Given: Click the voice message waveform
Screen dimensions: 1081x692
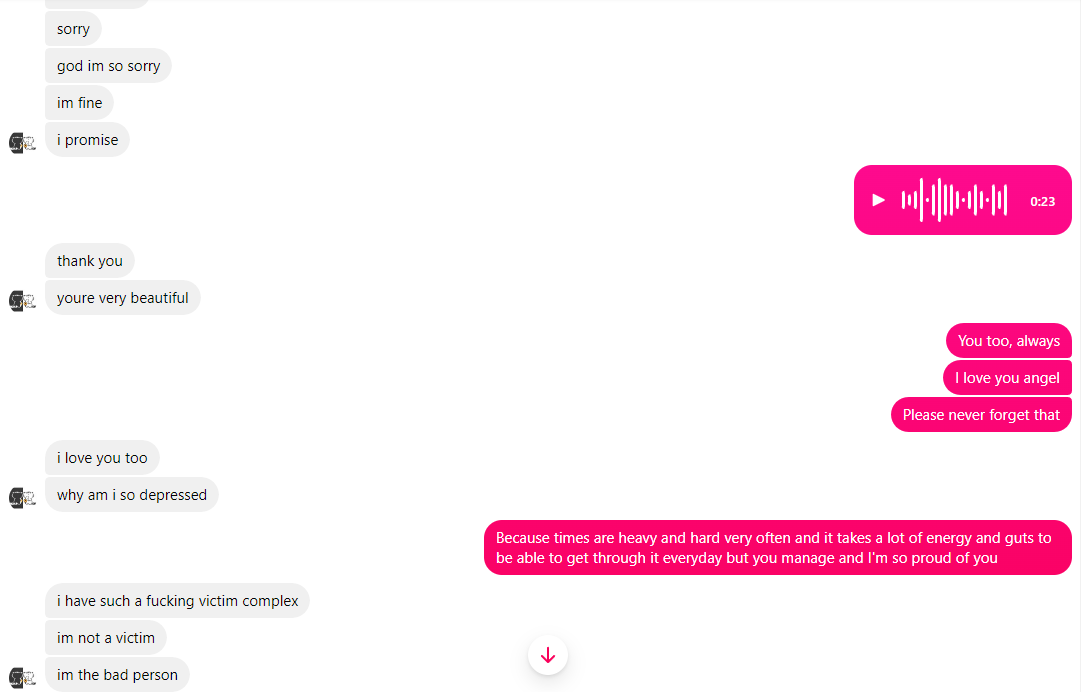Looking at the screenshot, I should coord(955,201).
